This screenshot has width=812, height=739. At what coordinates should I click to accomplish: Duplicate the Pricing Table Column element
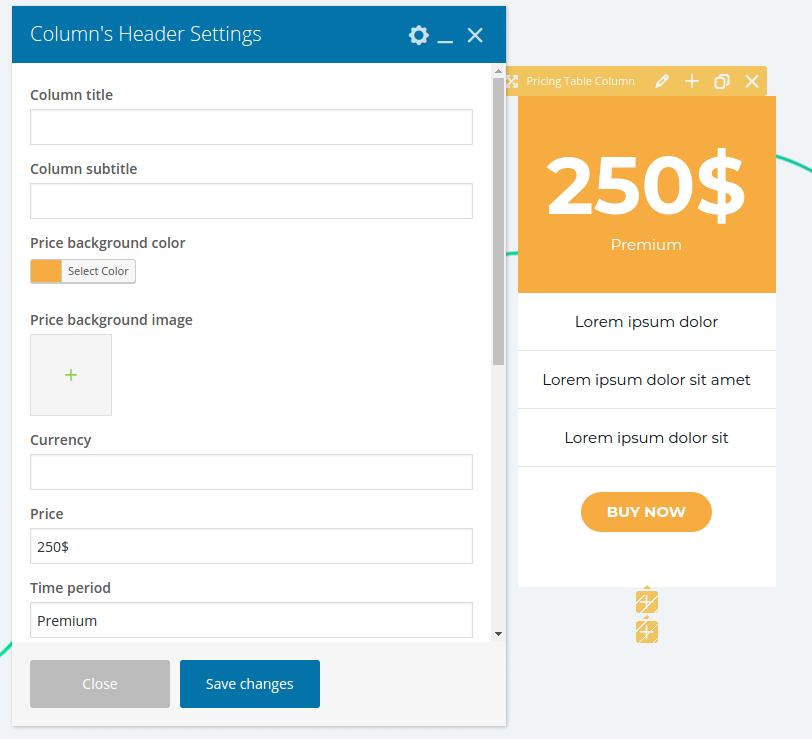click(722, 81)
